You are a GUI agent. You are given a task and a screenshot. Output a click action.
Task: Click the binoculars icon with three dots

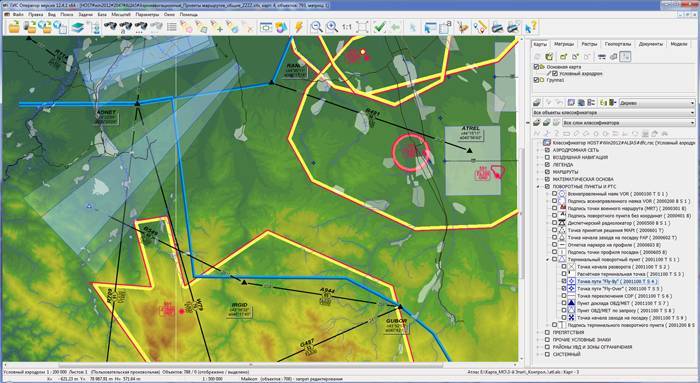click(141, 27)
